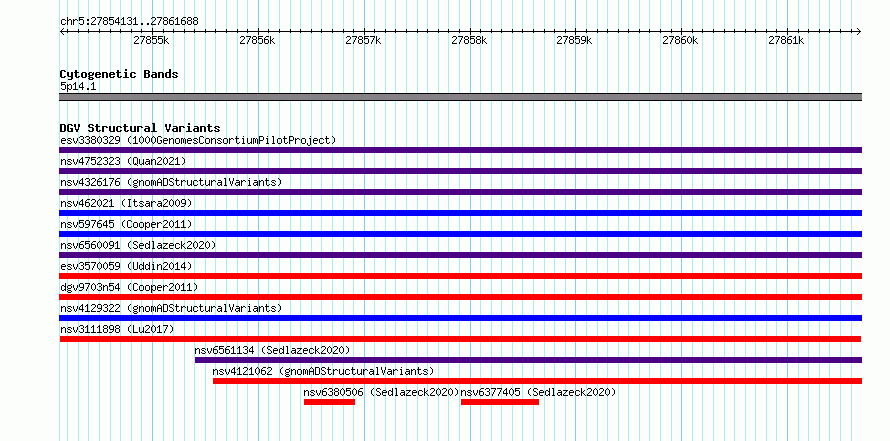Screen dimensions: 890x441
Task: Click the nsv462021 (Itsara2009) label
Action: pos(126,203)
